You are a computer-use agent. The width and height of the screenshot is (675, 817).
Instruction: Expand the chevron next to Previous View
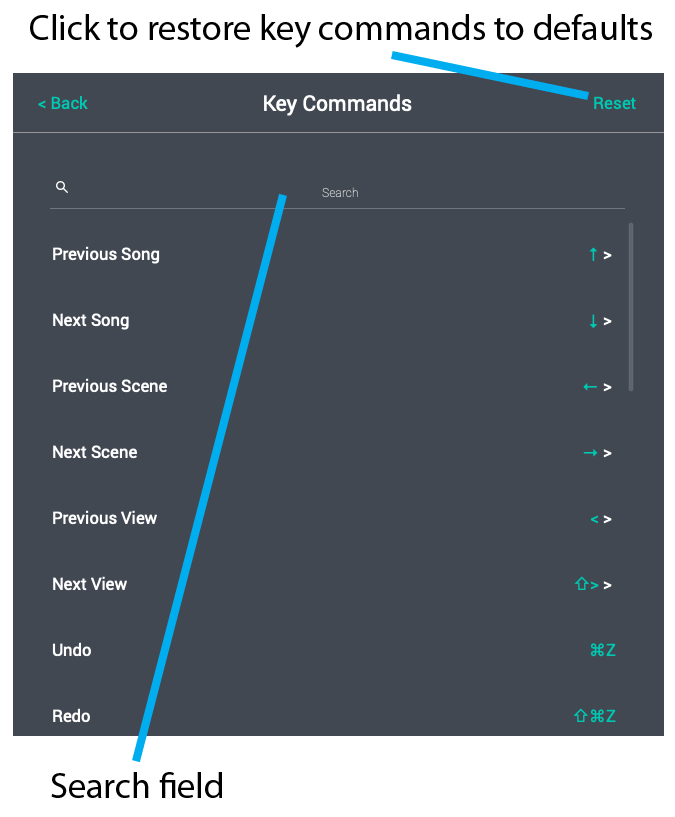tap(609, 519)
